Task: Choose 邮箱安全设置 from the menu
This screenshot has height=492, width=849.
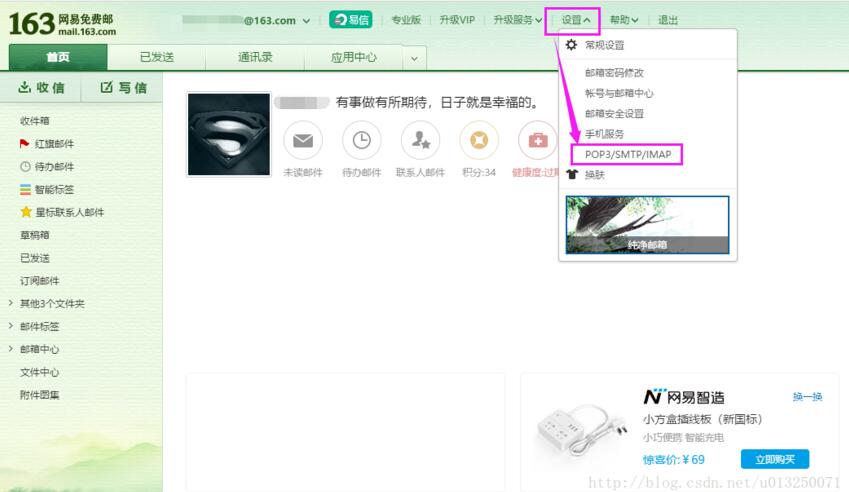Action: click(x=614, y=114)
